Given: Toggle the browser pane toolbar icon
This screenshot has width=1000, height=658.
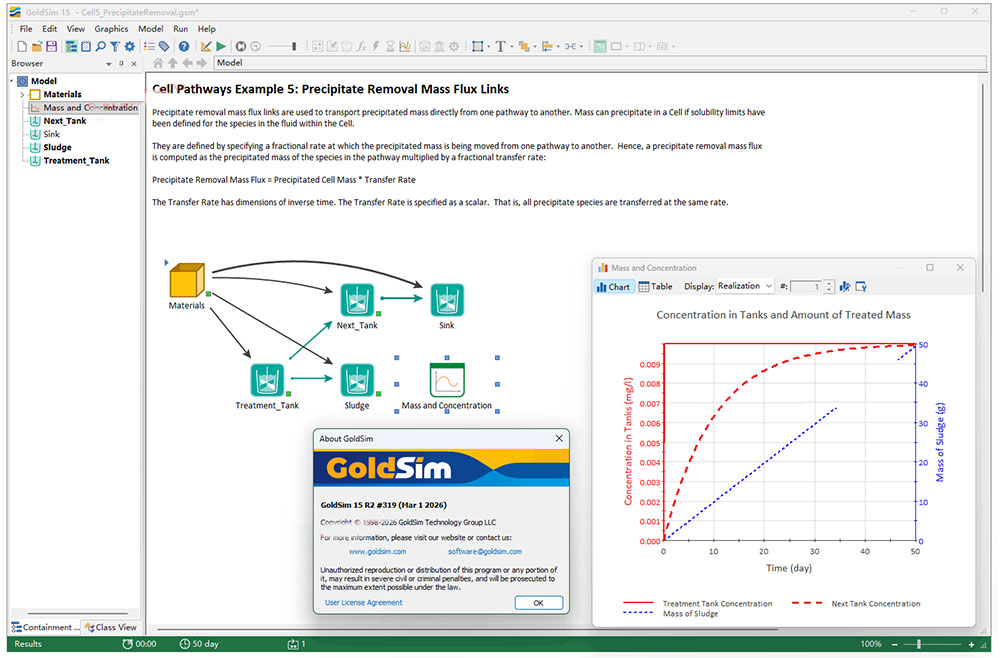Looking at the screenshot, I should pyautogui.click(x=71, y=46).
